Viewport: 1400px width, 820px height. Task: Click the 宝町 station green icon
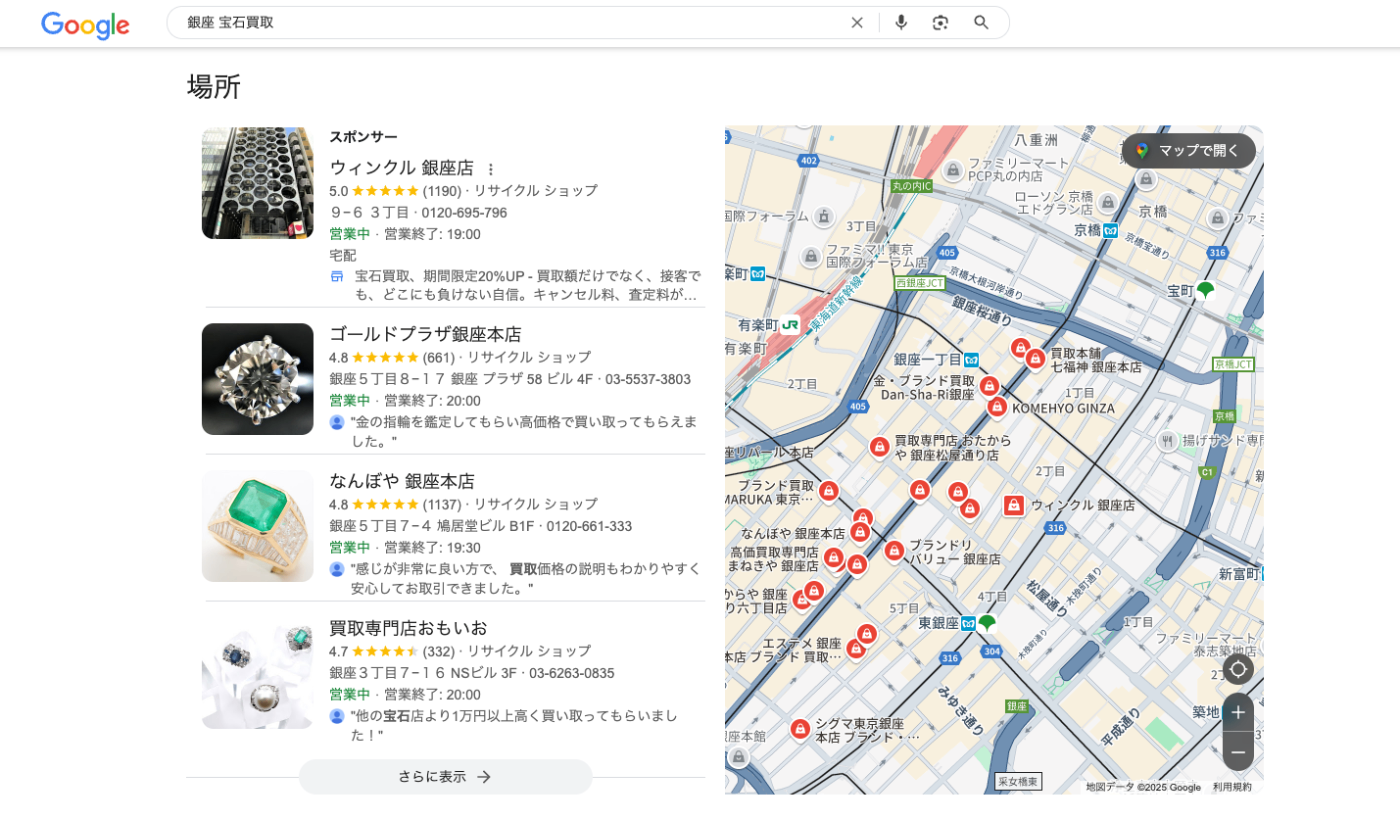(1205, 291)
